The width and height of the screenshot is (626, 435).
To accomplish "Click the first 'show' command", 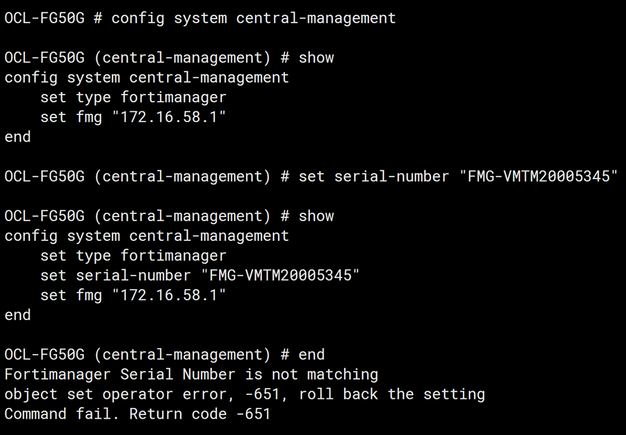I will [x=316, y=58].
